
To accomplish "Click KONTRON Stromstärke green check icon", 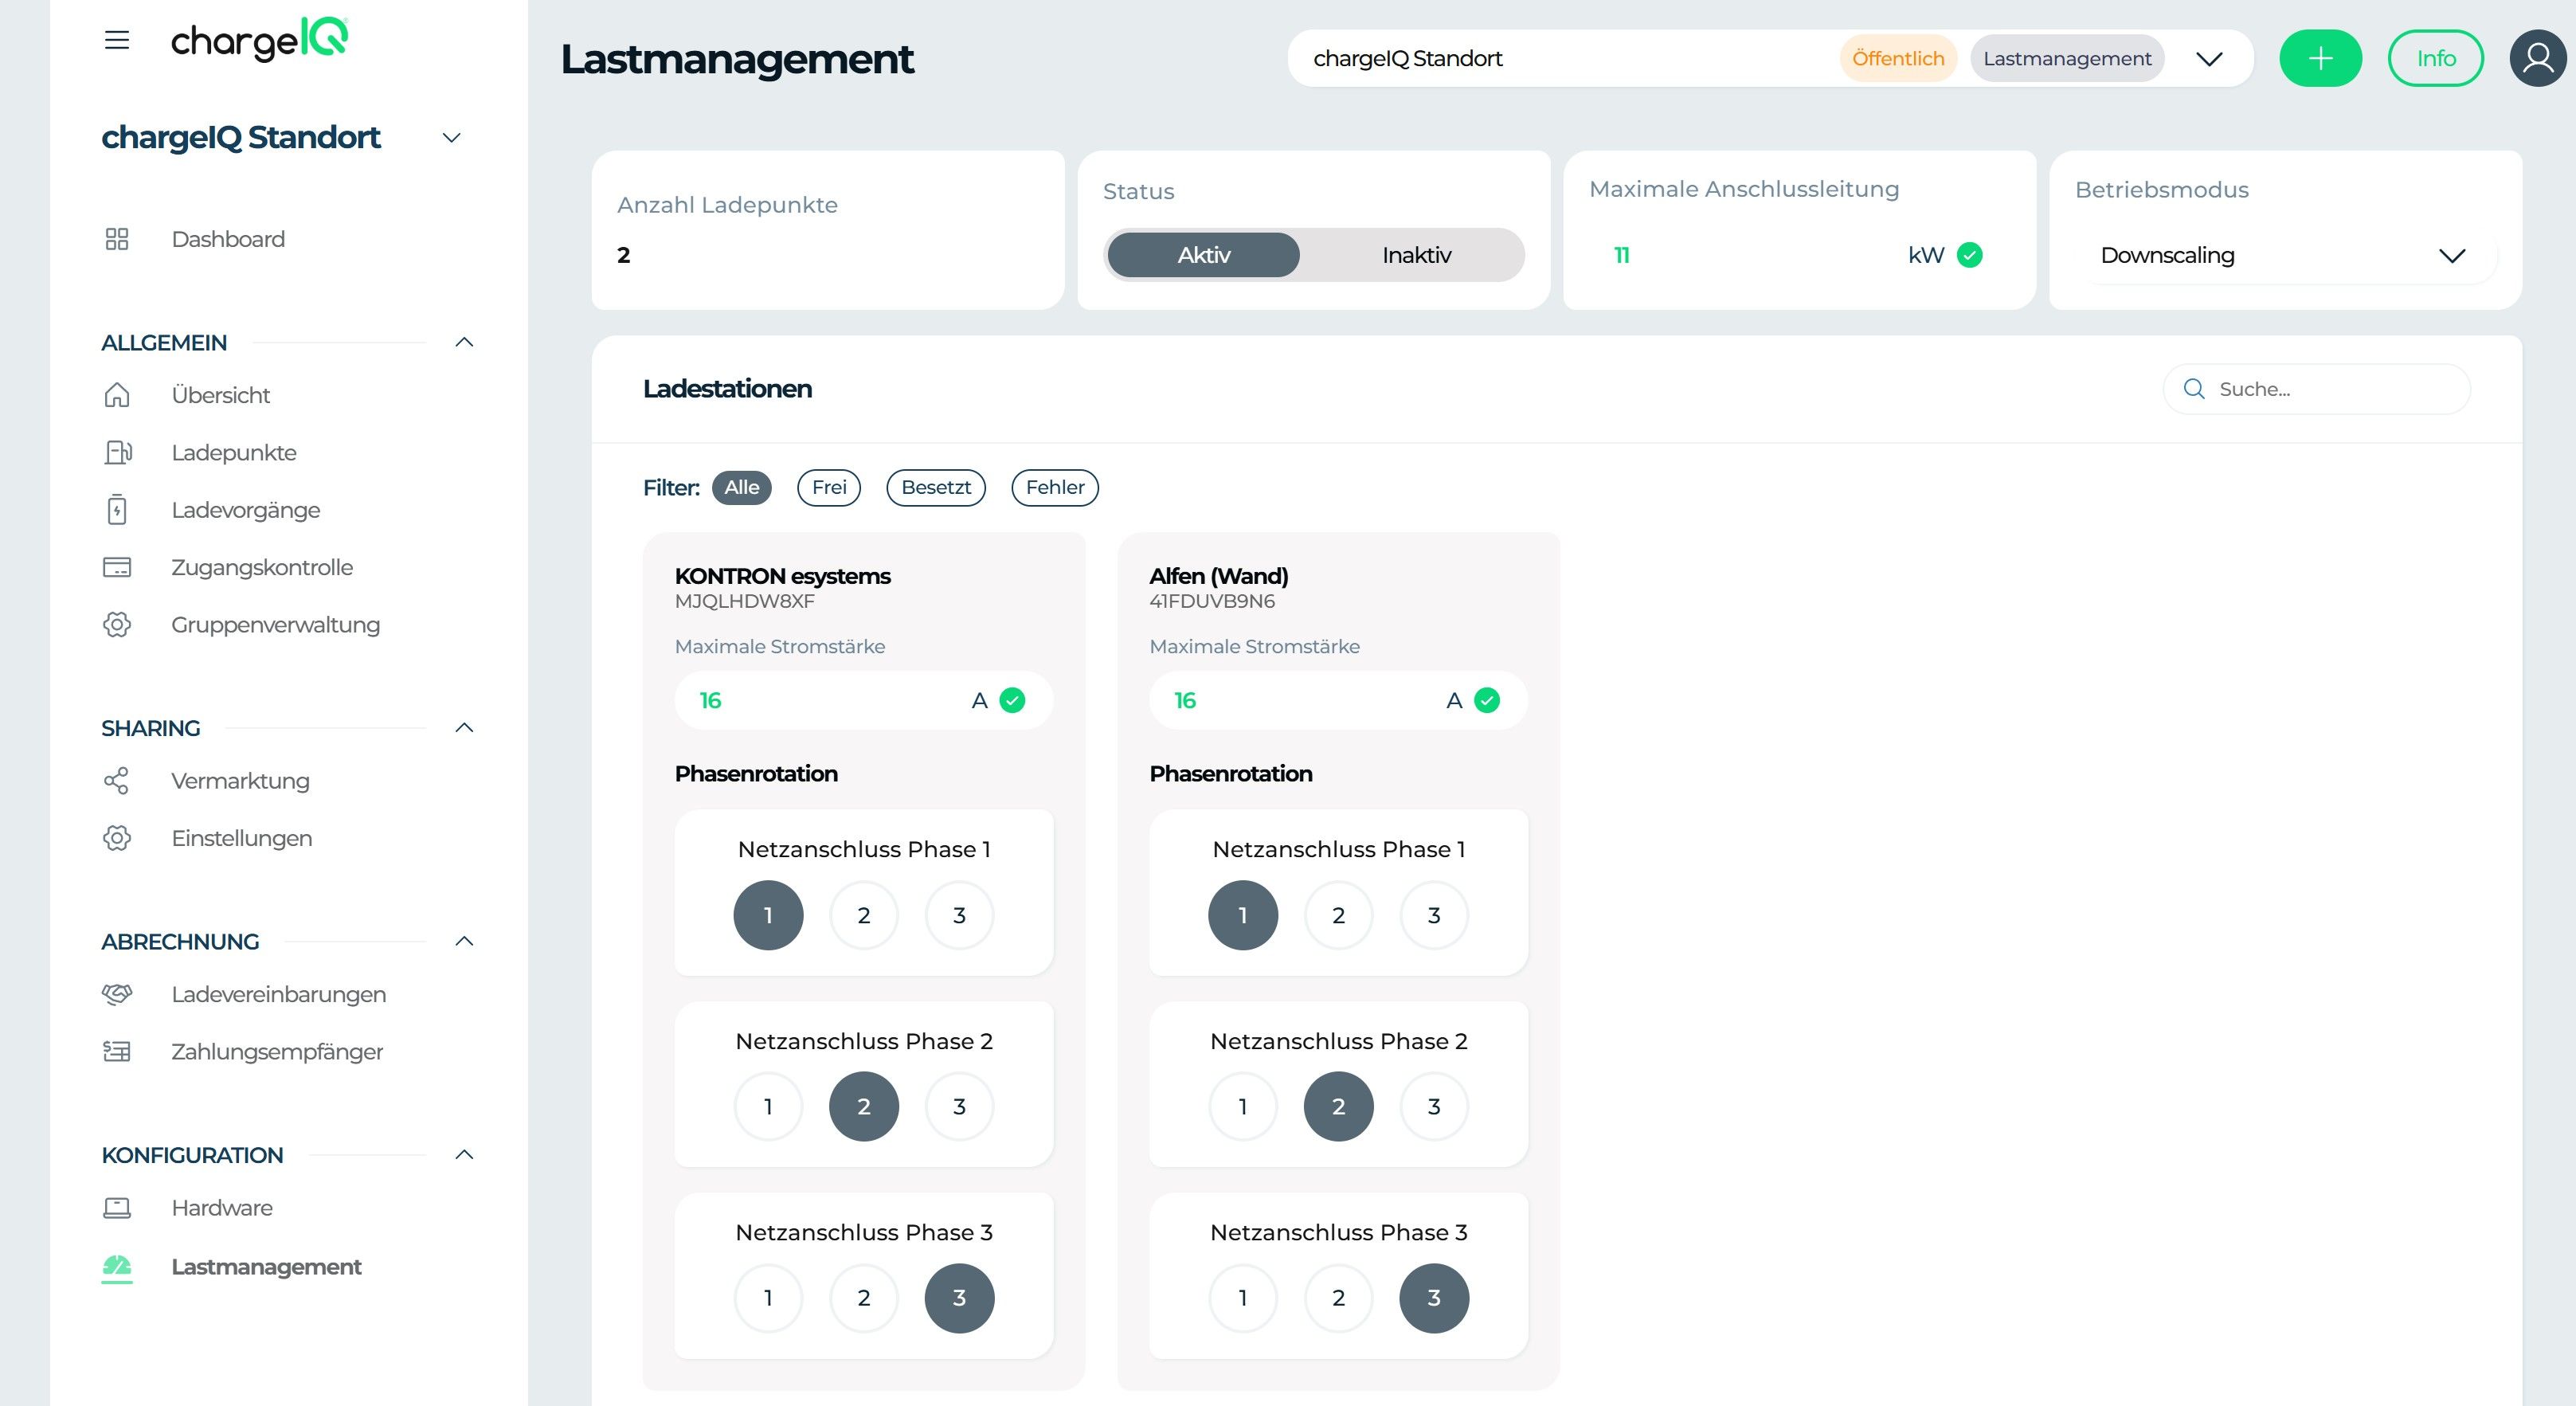I will [1012, 700].
